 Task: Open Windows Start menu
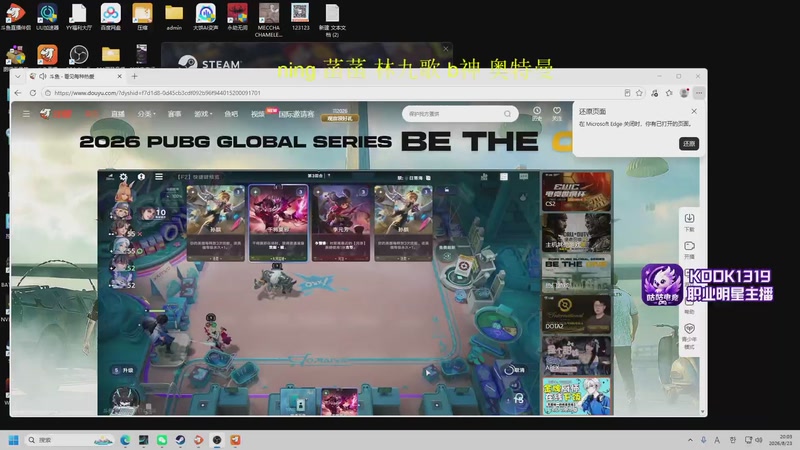pyautogui.click(x=14, y=440)
